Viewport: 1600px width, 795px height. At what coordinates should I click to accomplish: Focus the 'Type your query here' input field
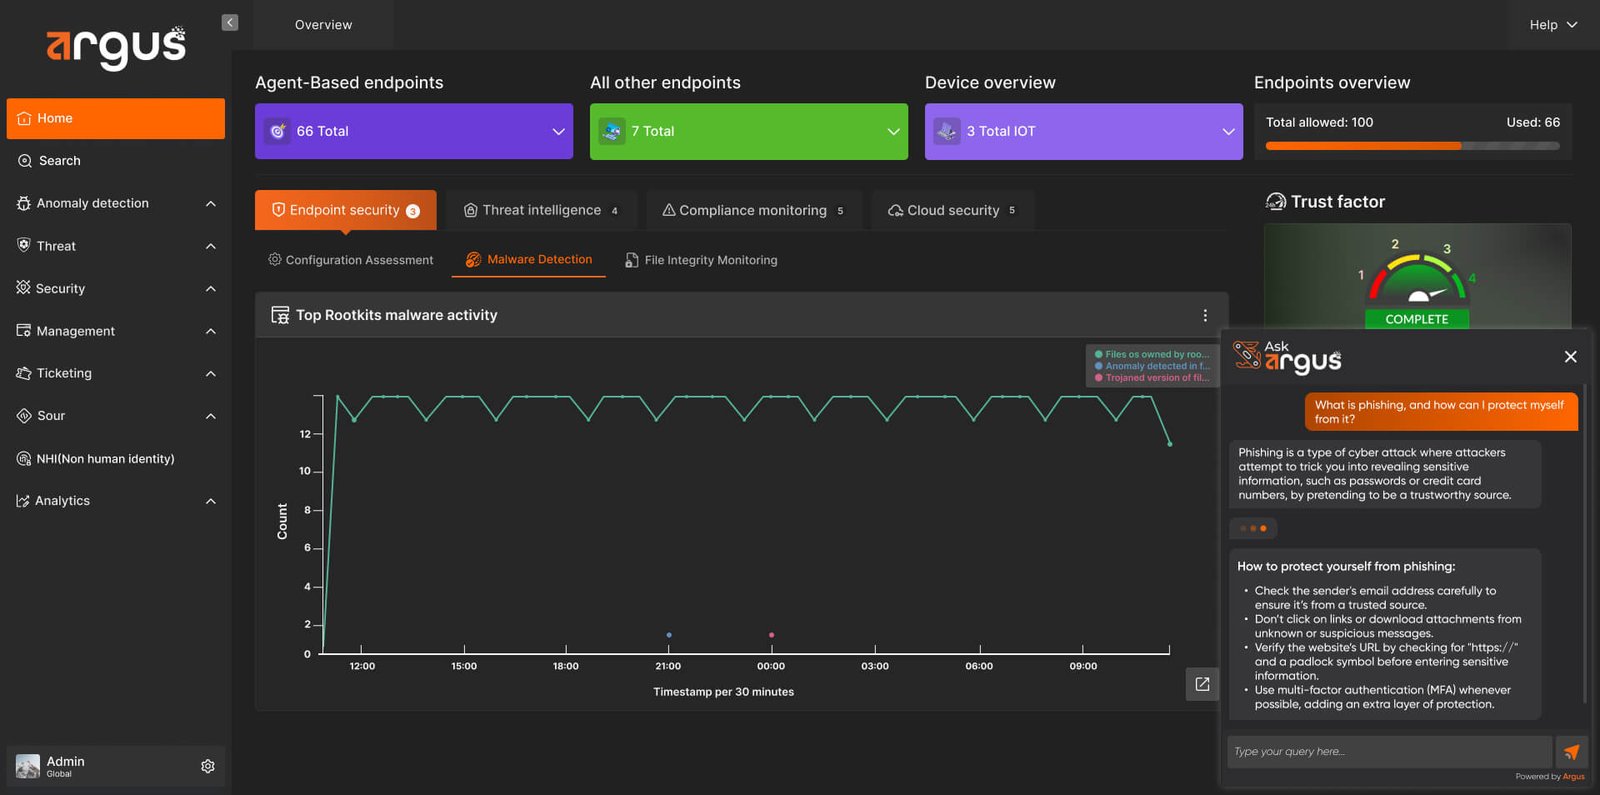(x=1389, y=752)
